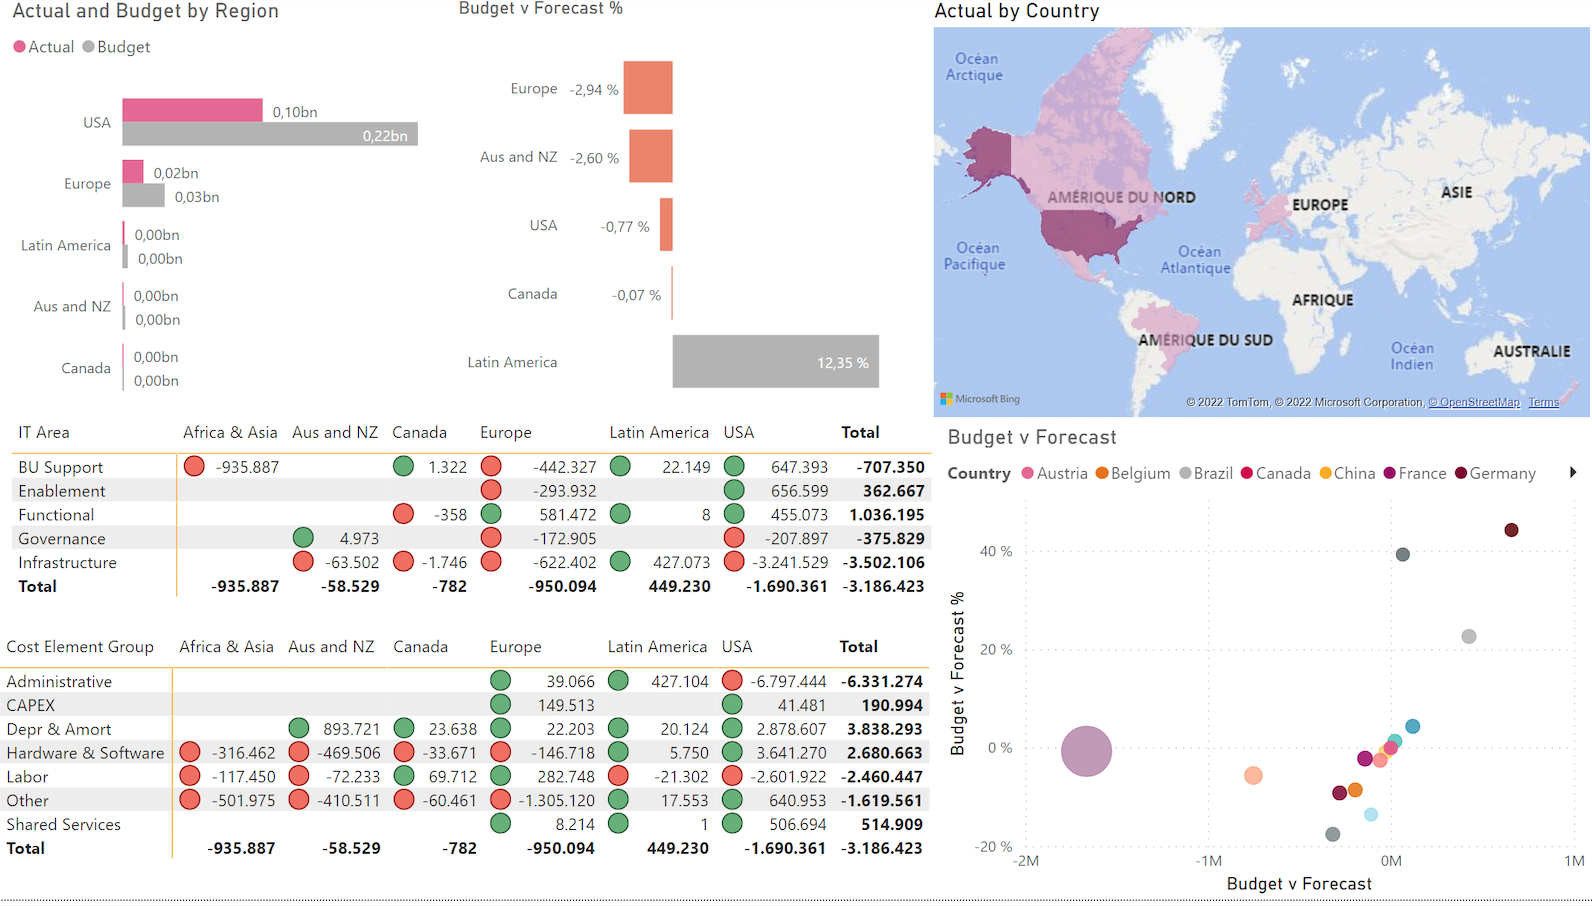Select BU Support row label
Image resolution: width=1592 pixels, height=906 pixels.
coord(60,467)
